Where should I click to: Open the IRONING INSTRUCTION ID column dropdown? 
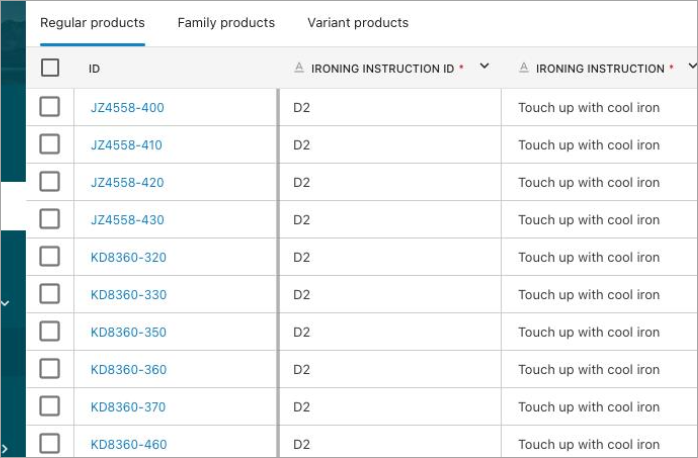coord(485,67)
